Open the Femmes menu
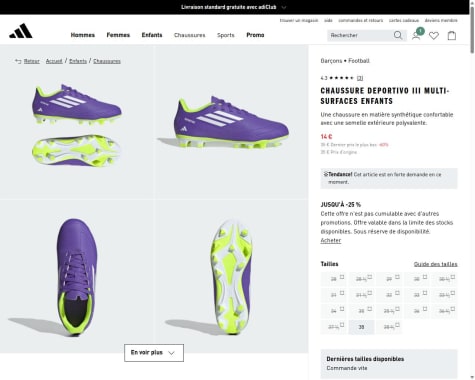Screen dimensions: 475x380 tap(118, 35)
